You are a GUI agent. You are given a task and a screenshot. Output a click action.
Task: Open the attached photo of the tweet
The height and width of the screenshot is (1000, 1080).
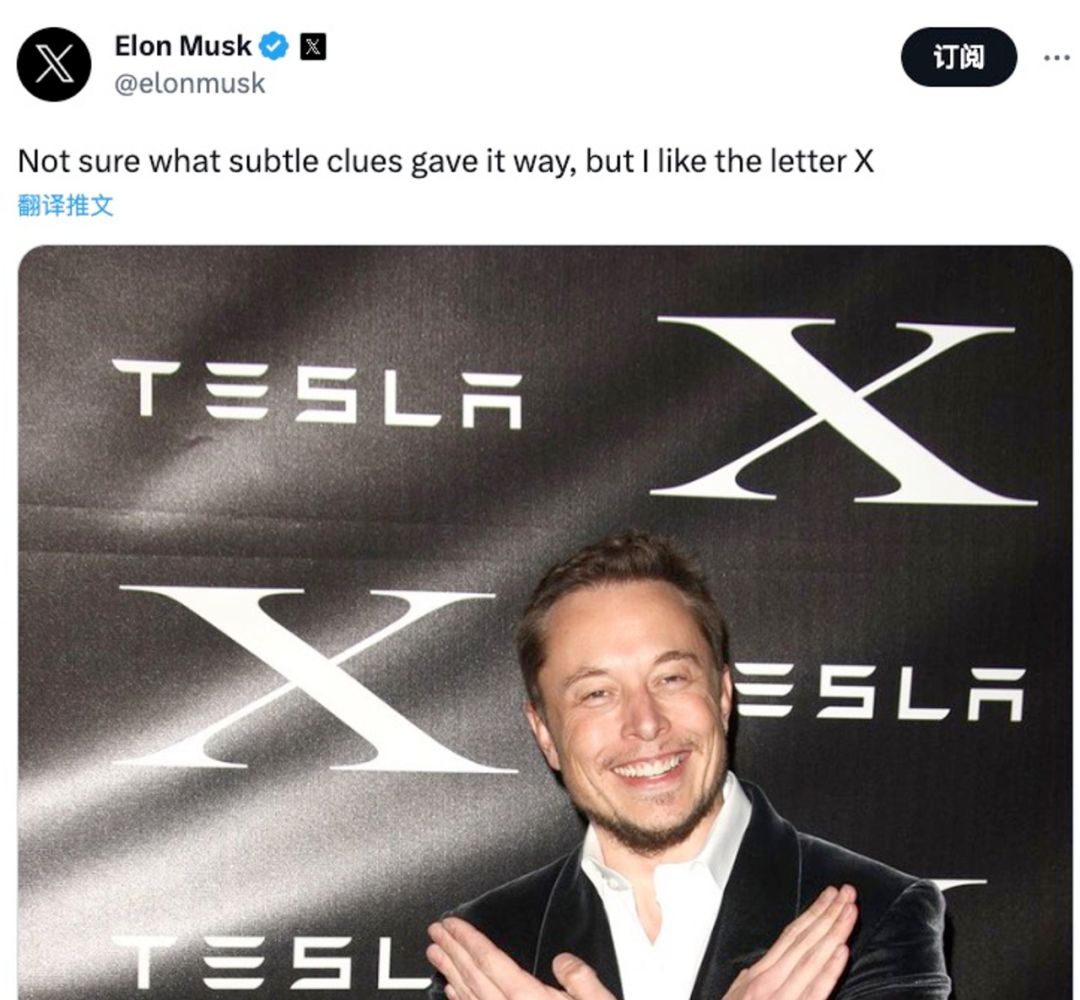pos(545,623)
